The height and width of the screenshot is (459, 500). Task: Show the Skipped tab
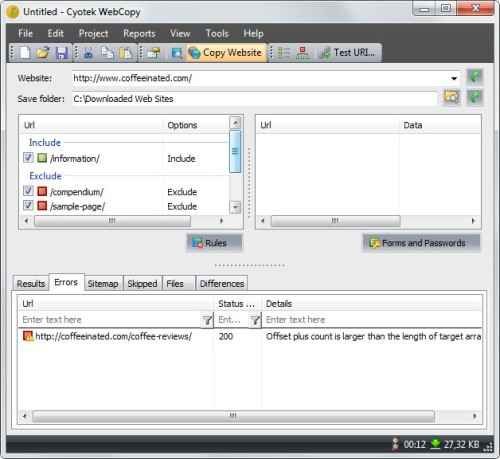[142, 284]
